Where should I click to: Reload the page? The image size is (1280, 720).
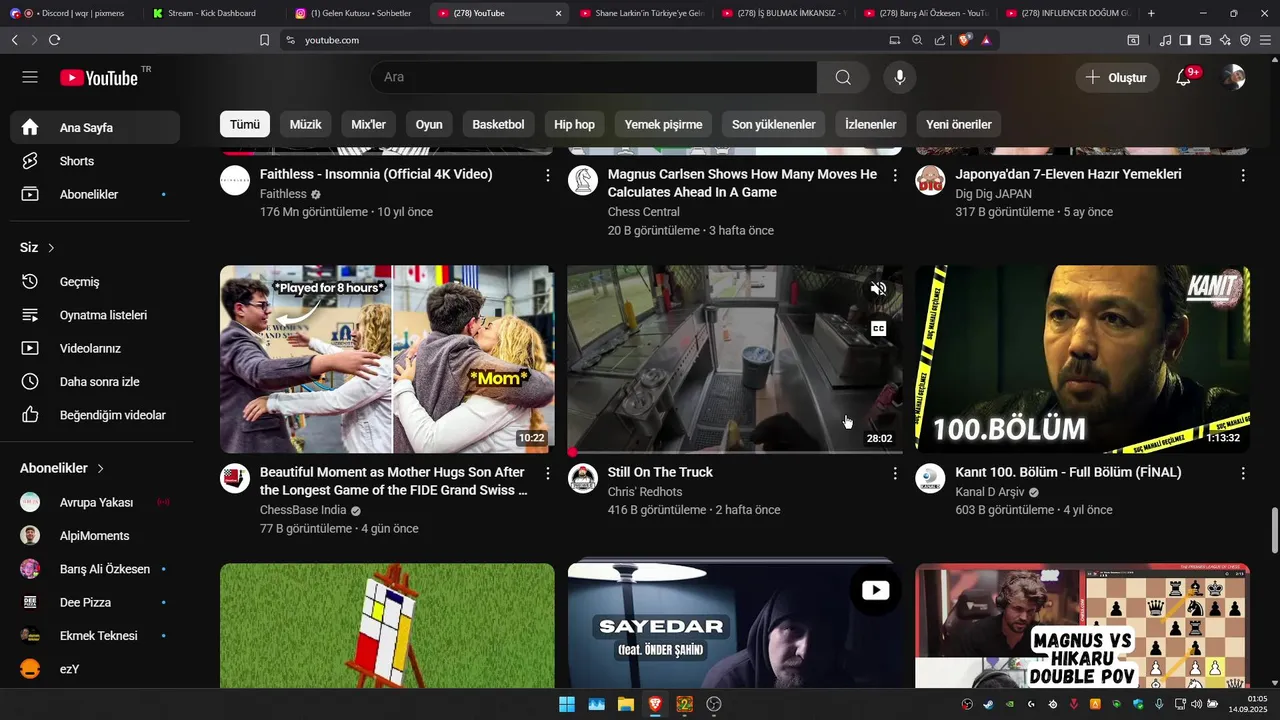54,40
